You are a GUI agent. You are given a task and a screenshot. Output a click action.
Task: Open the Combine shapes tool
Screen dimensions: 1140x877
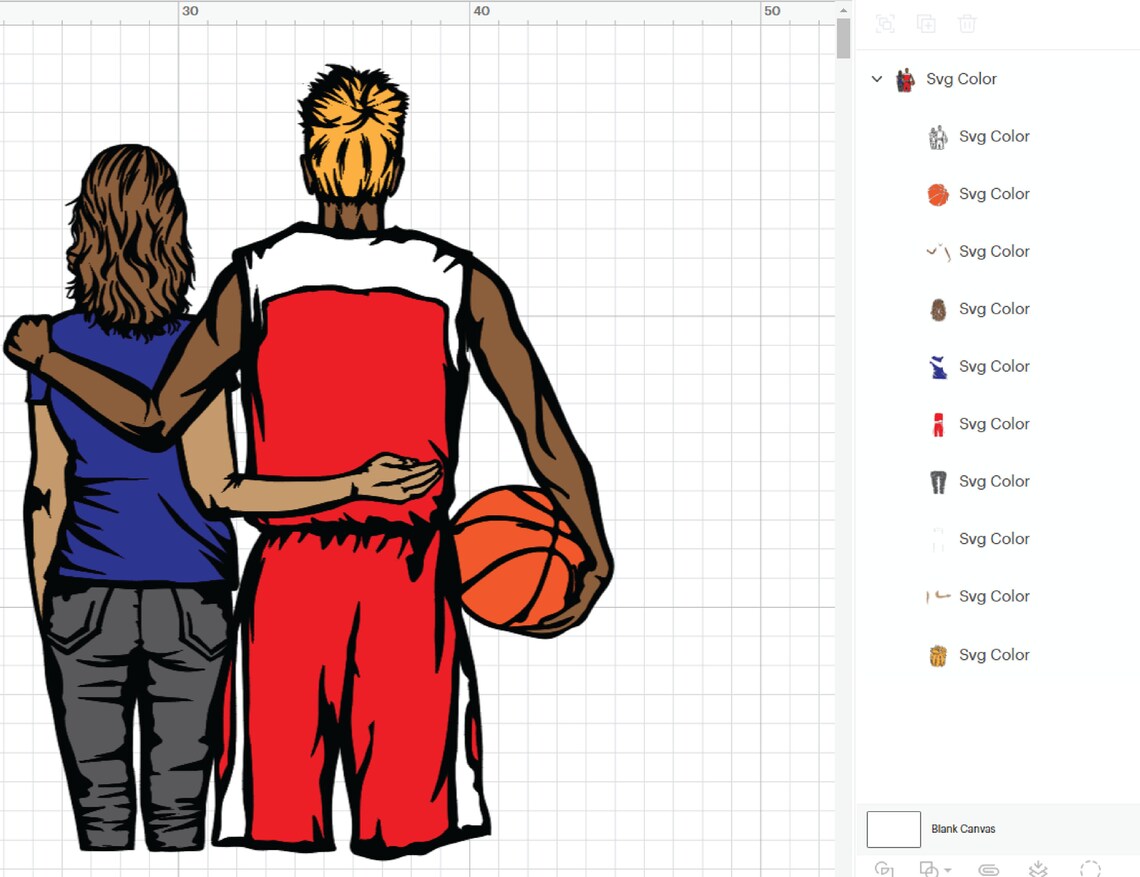[x=928, y=869]
